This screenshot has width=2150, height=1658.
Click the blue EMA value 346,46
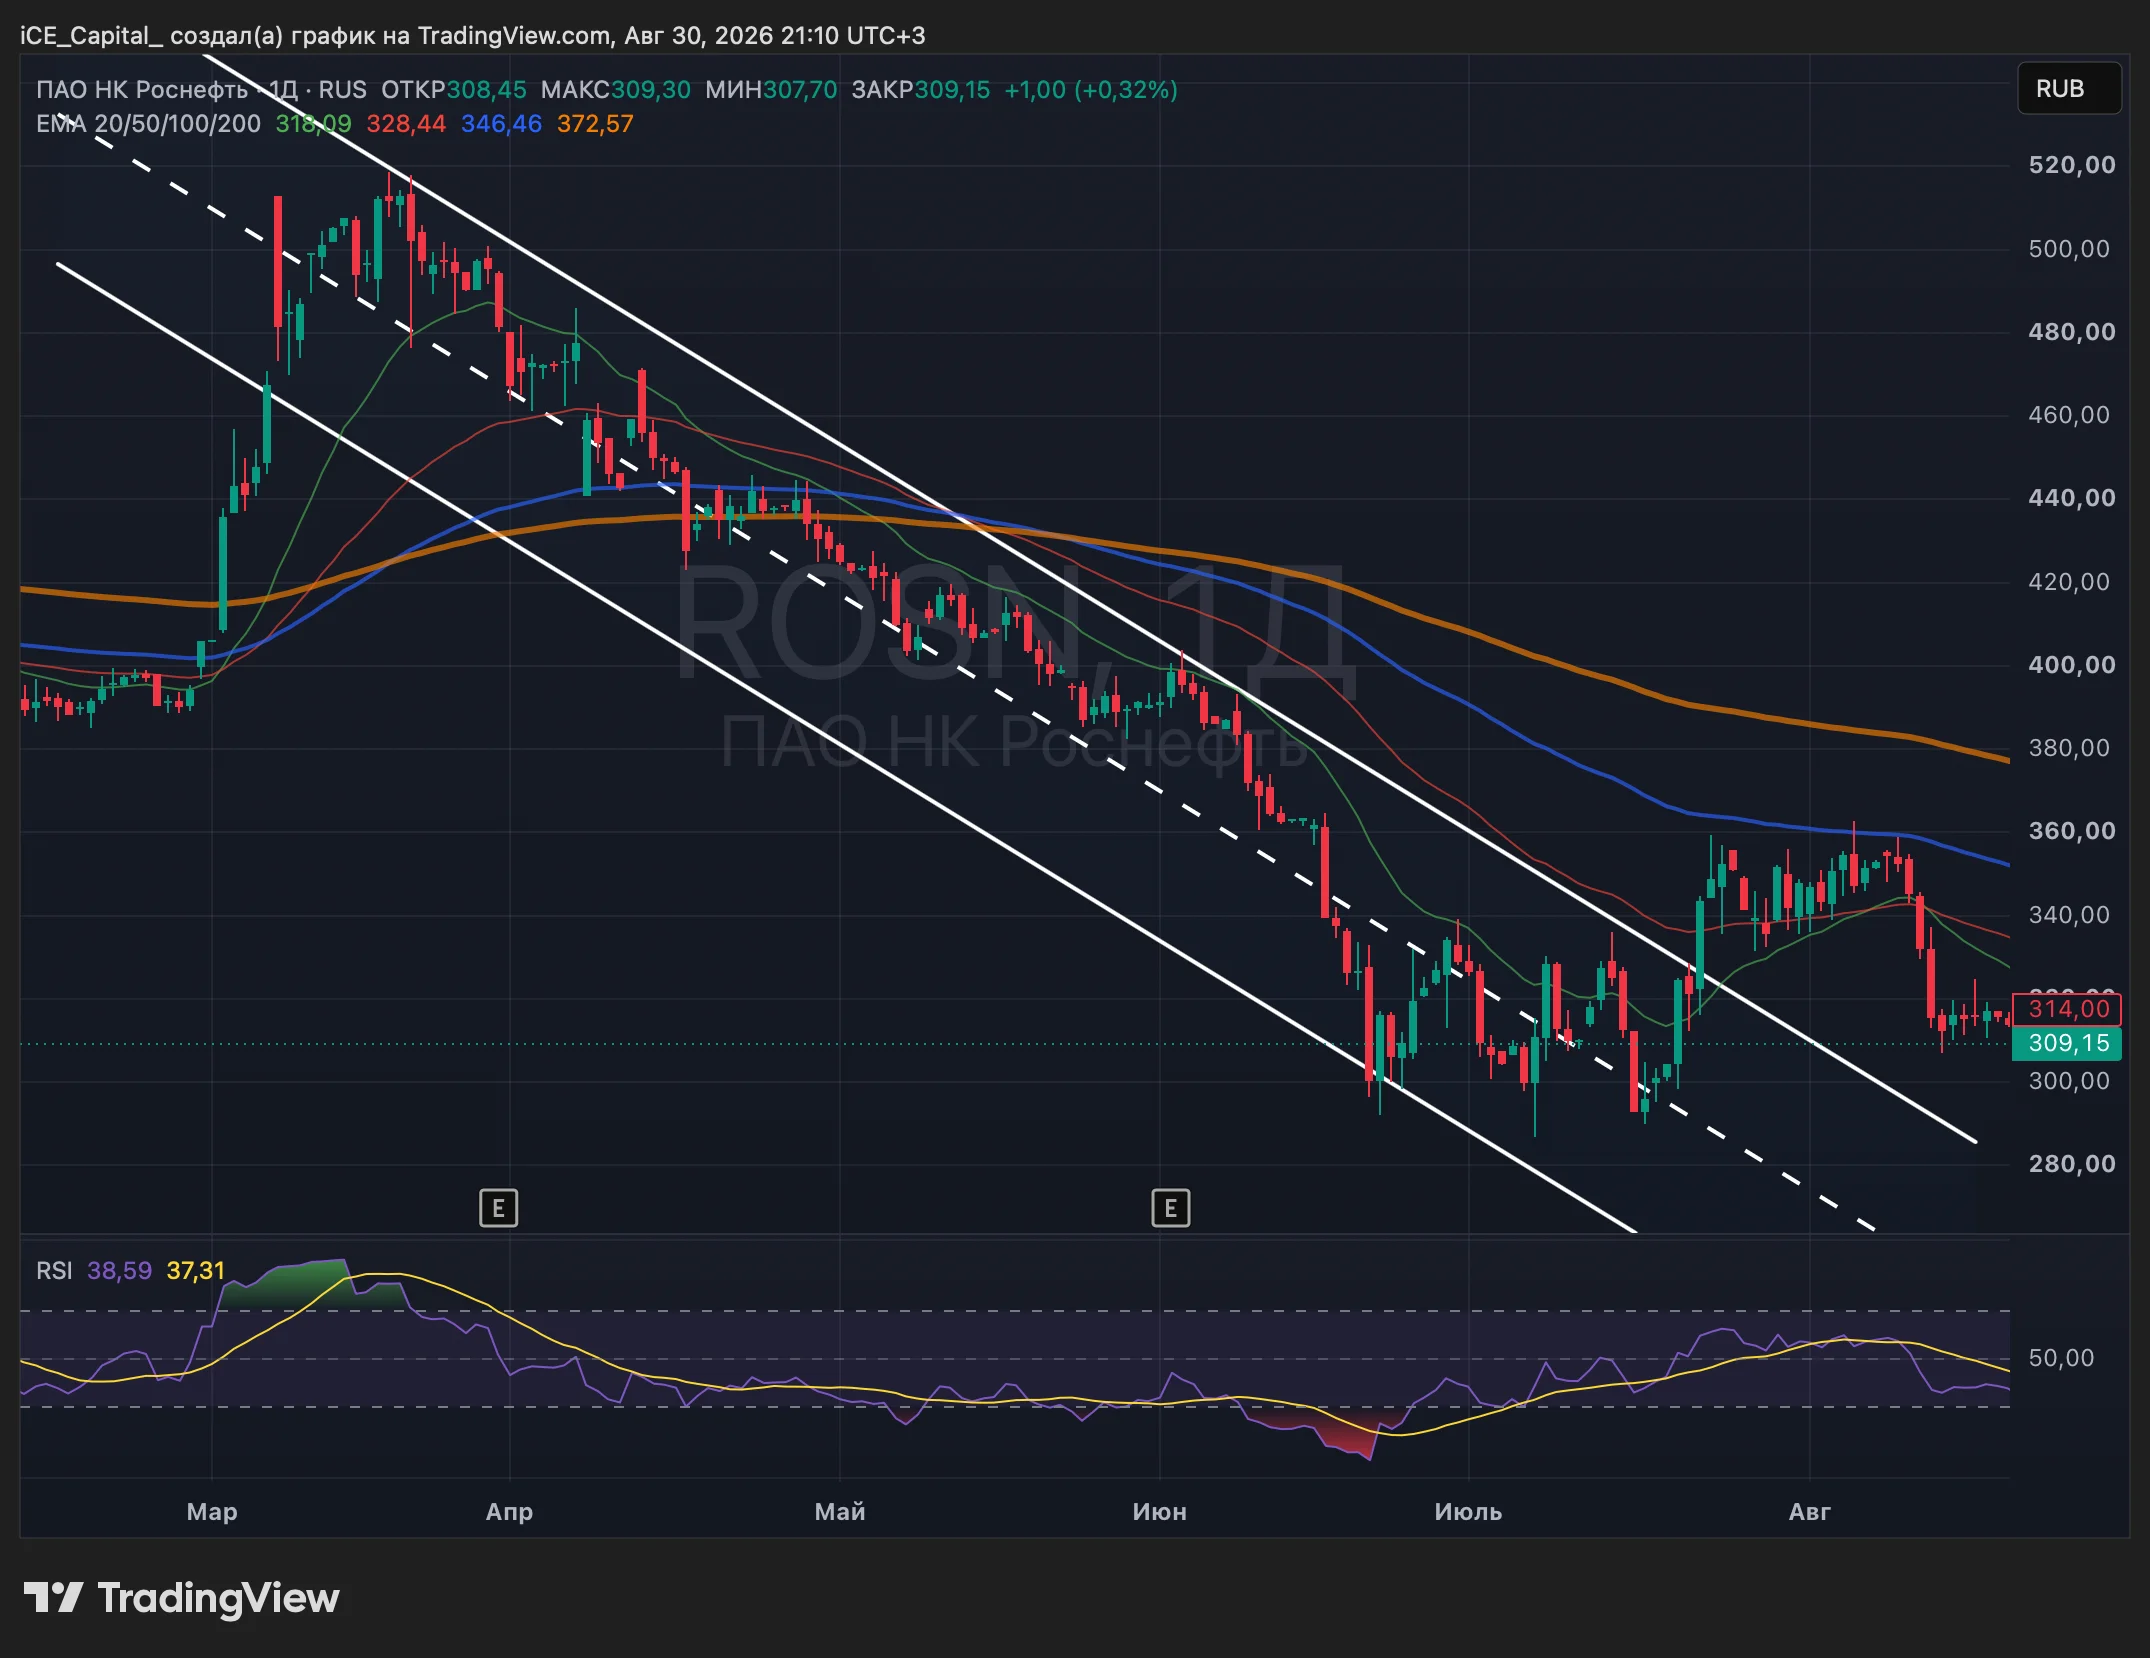[501, 124]
